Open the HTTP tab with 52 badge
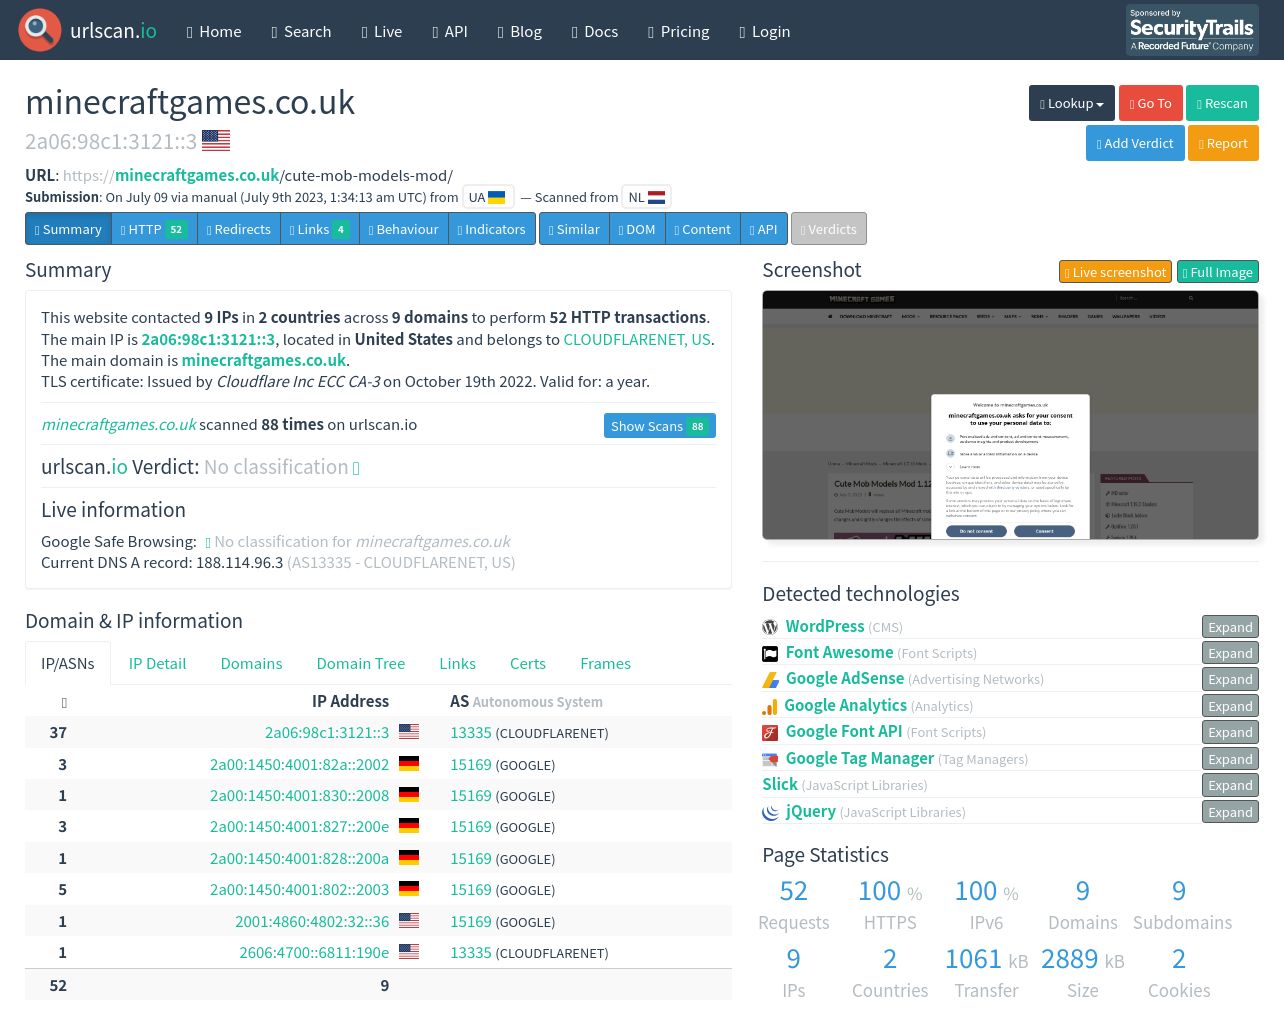The height and width of the screenshot is (1023, 1284). point(154,229)
